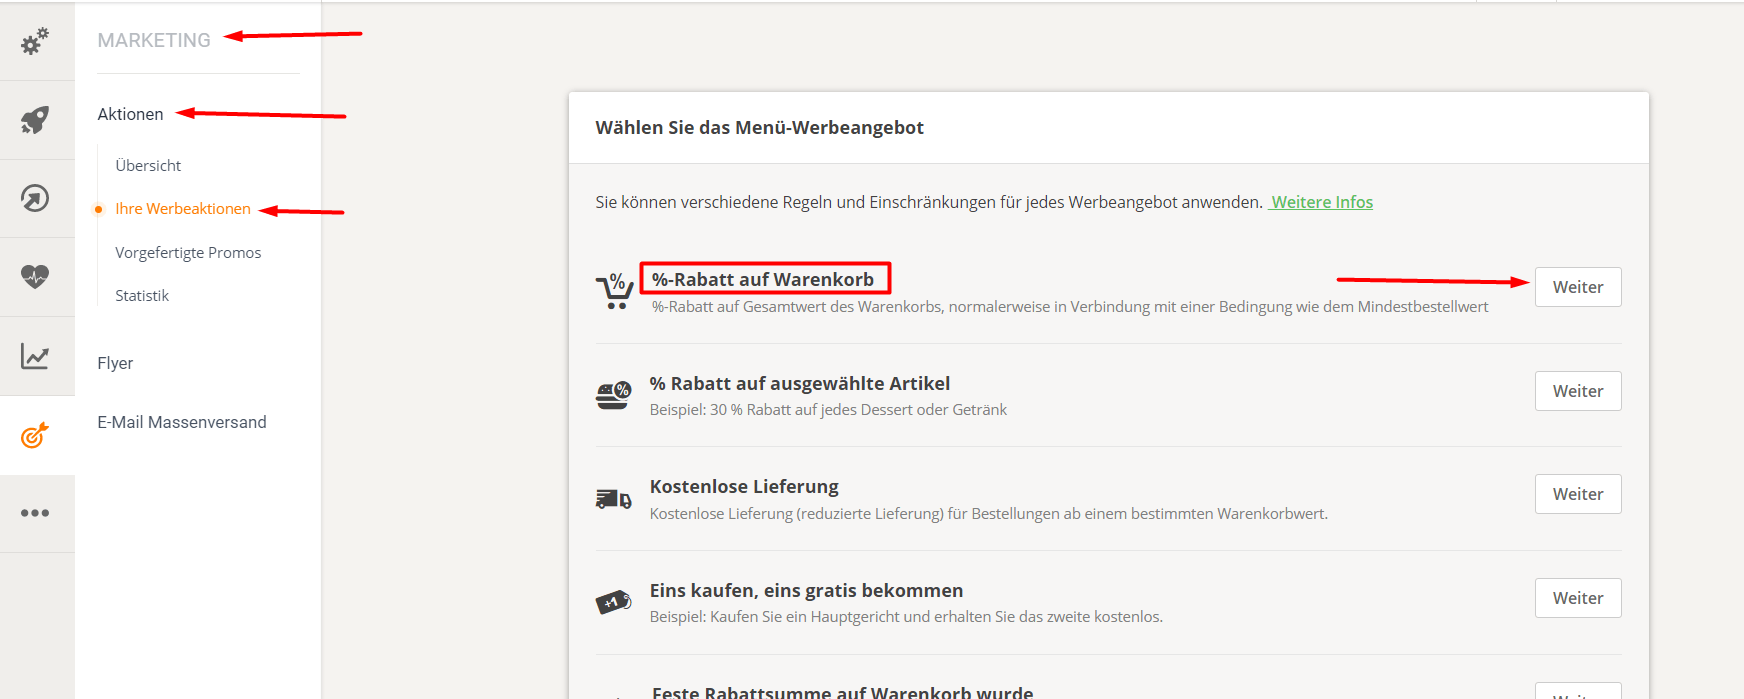This screenshot has width=1744, height=699.
Task: Click the %-Rabatt auf Gesamtwert des Warenkorbs description
Action: (x=1070, y=307)
